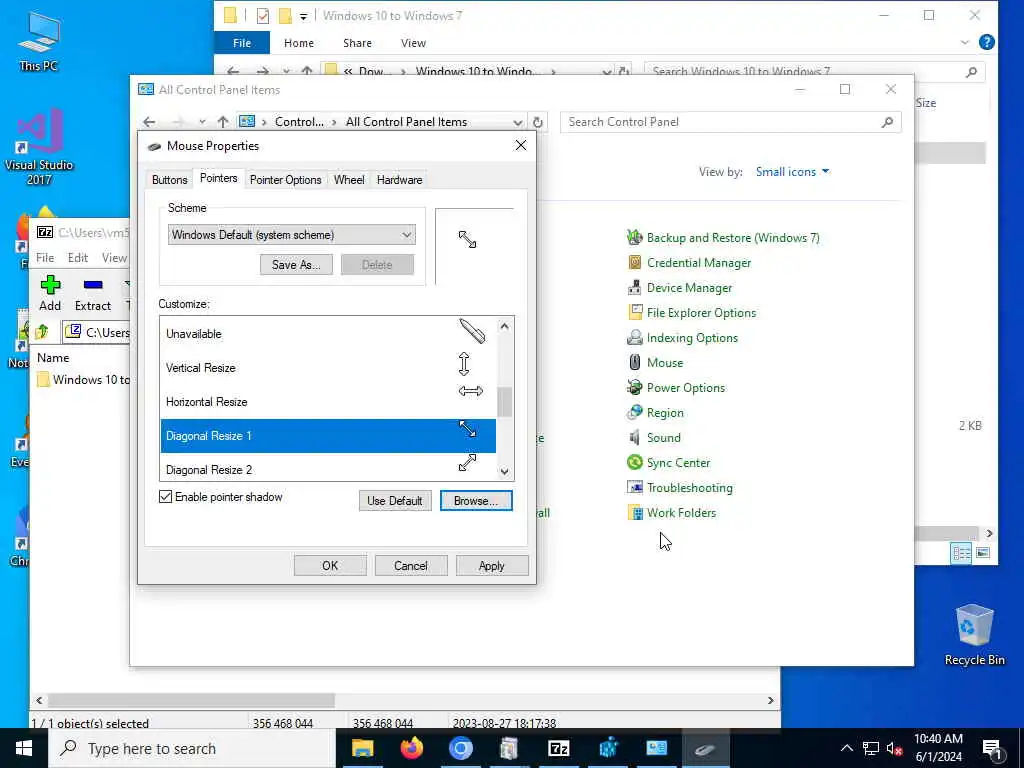Click the Search Control Panel field
Viewport: 1024px width, 768px height.
click(730, 122)
